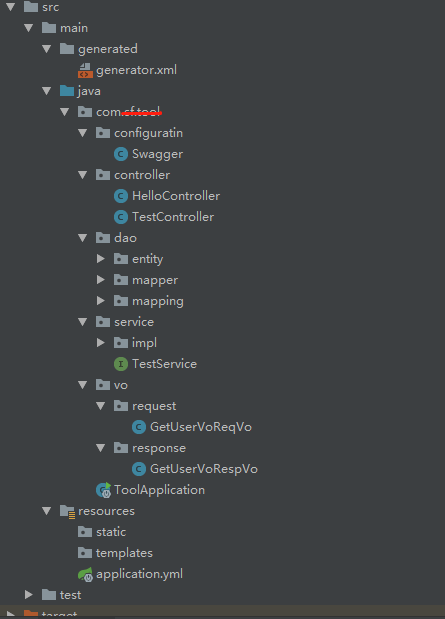
Task: Select the templates folder
Action: [x=124, y=553]
